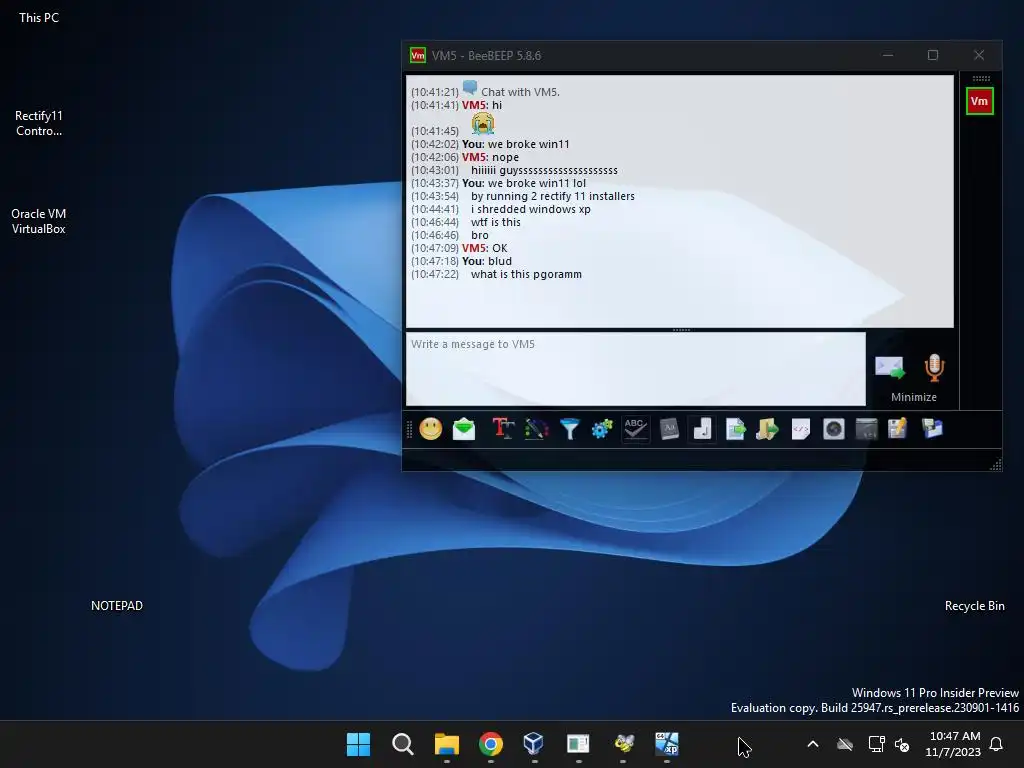The height and width of the screenshot is (768, 1024).
Task: Open VirtualBox cube icon in taskbar
Action: coord(534,744)
